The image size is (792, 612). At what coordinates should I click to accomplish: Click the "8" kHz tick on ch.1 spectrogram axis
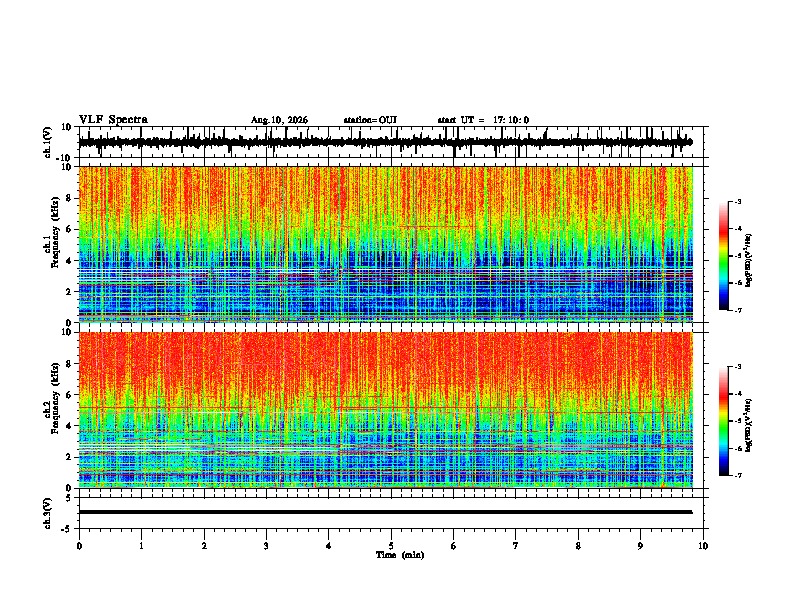[69, 198]
